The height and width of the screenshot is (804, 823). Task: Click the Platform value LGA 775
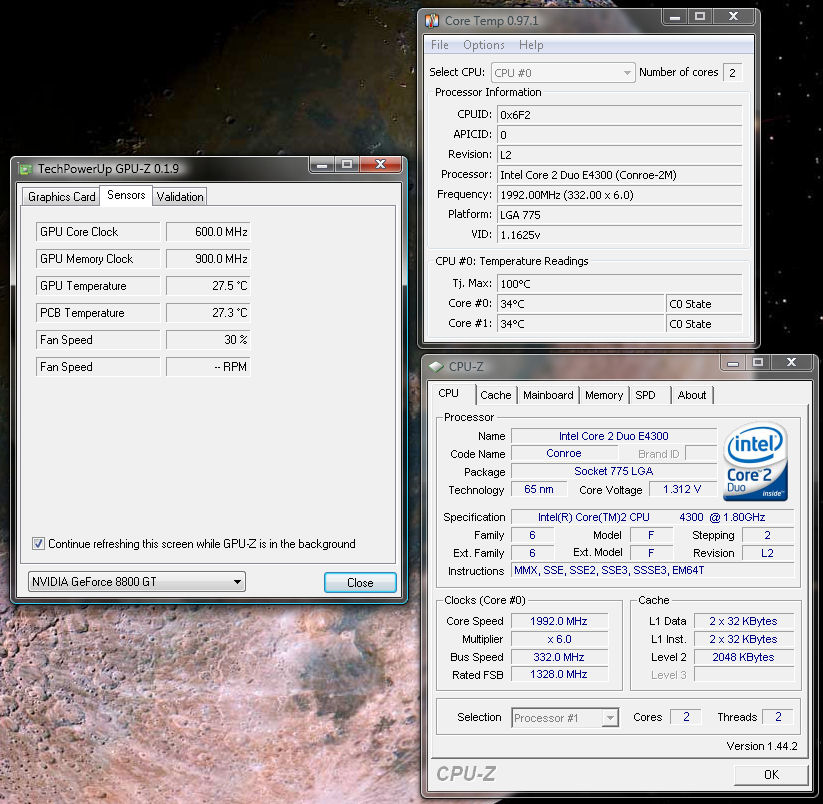click(619, 215)
